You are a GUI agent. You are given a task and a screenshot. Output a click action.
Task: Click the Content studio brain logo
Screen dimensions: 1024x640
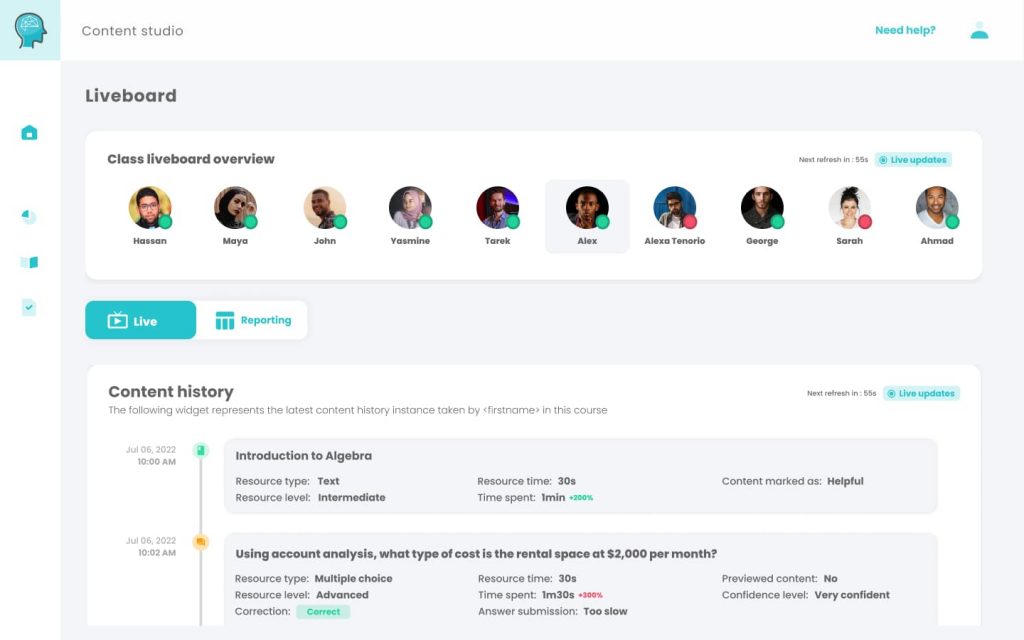[30, 30]
